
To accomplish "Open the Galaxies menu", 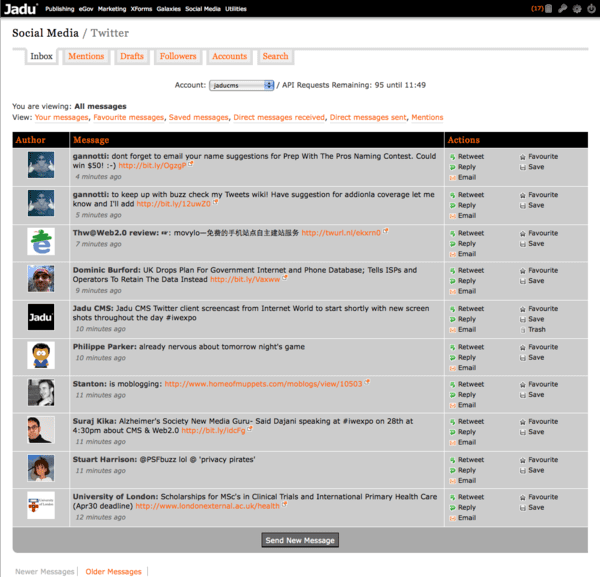I will pyautogui.click(x=168, y=9).
